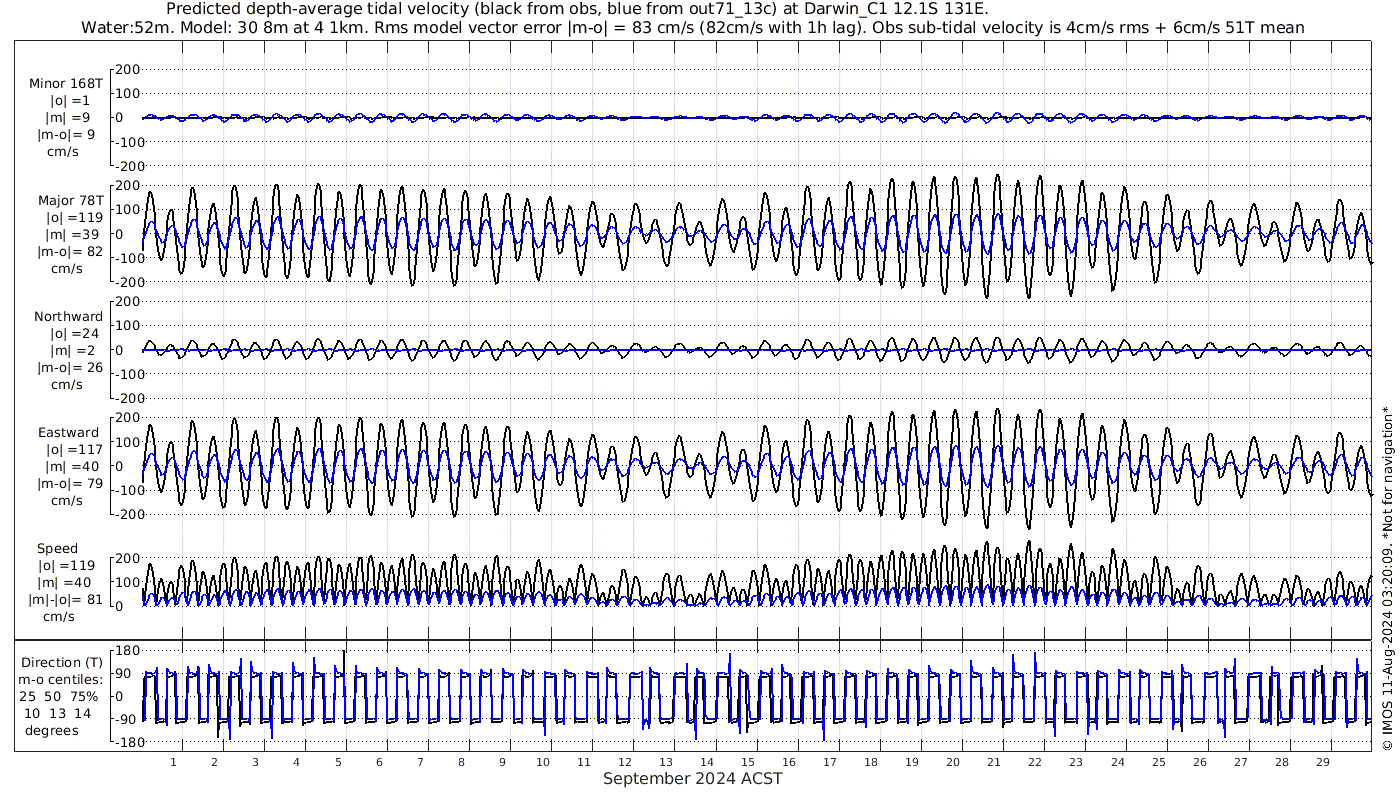Click the '|m| =9' value in Minor panel
The height and width of the screenshot is (800, 1400).
66,118
